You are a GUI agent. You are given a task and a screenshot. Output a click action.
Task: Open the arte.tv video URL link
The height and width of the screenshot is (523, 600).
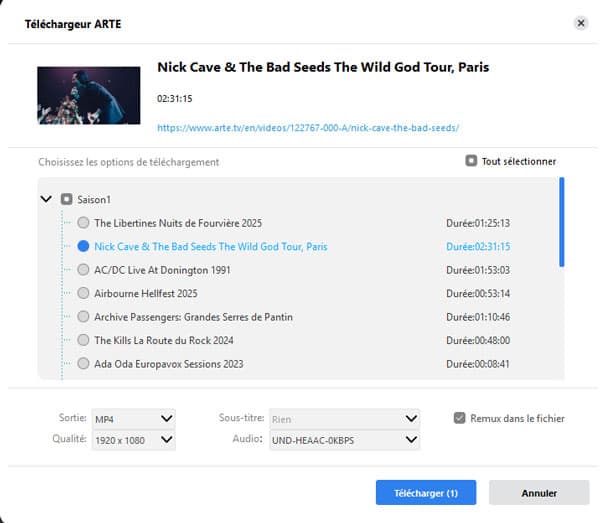point(308,128)
